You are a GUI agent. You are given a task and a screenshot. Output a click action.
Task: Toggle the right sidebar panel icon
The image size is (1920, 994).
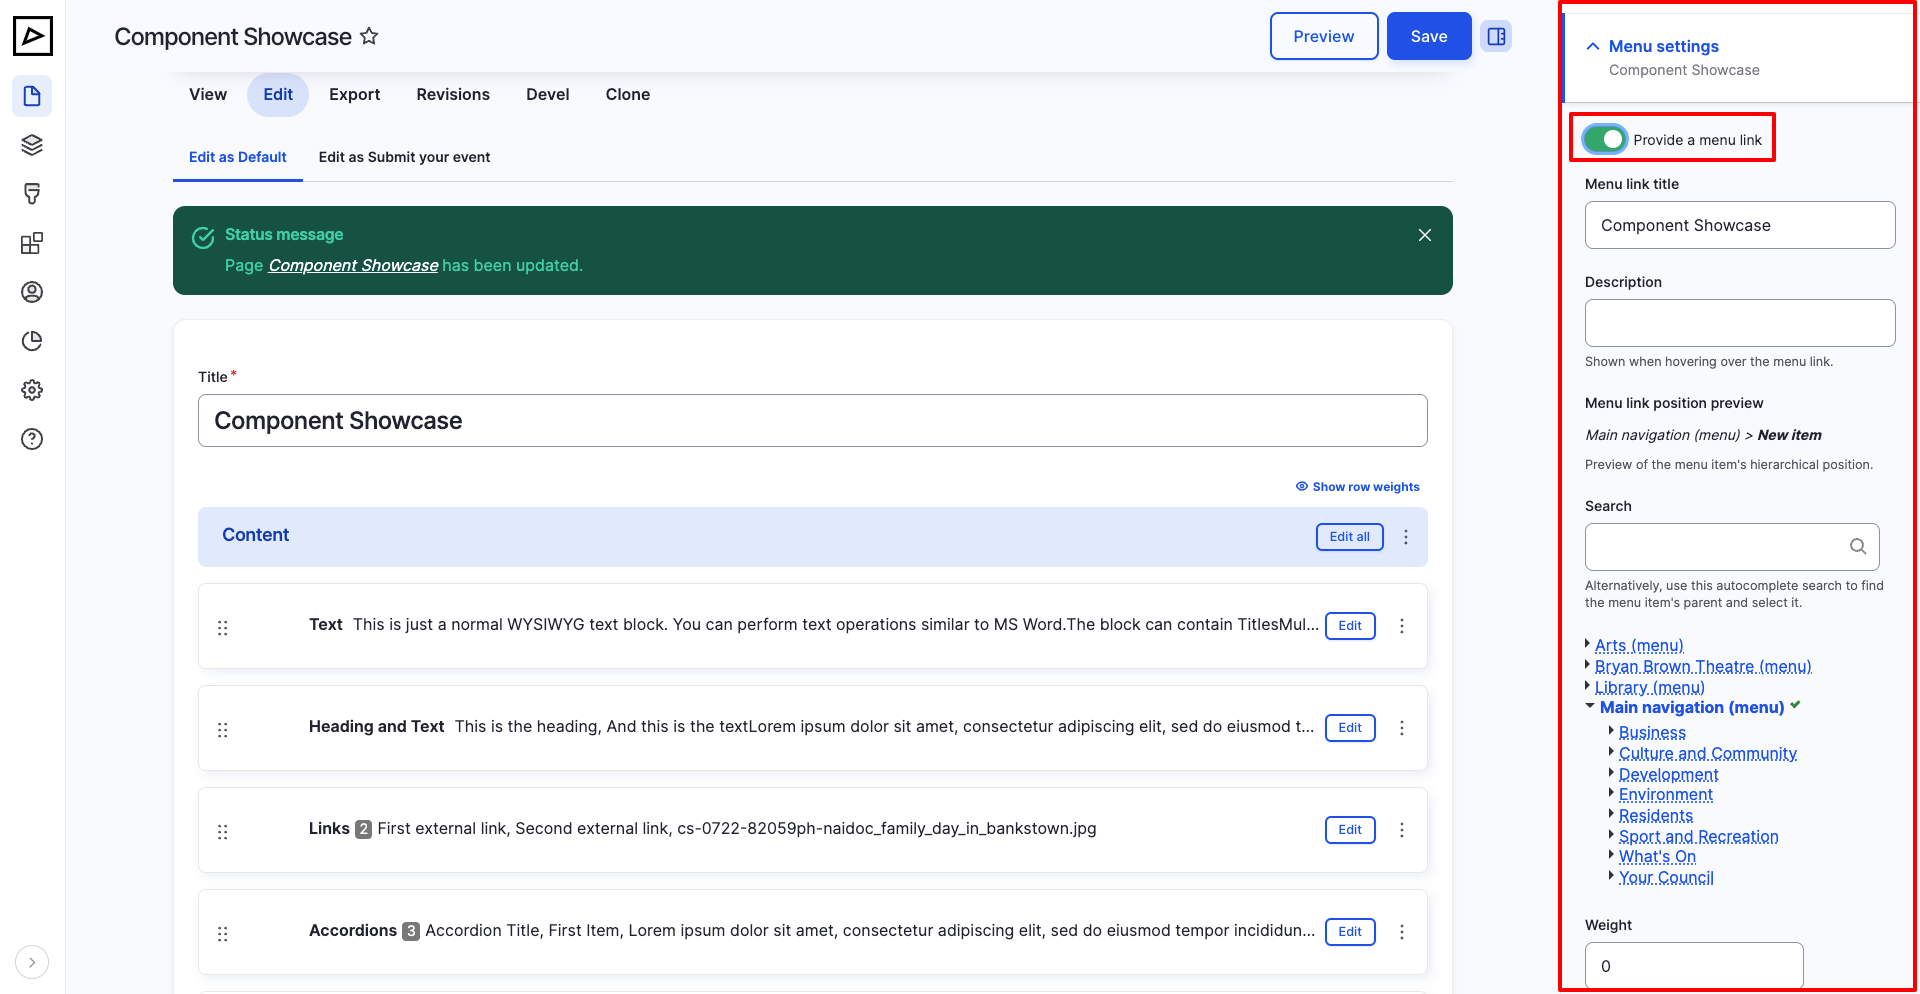(x=1496, y=36)
